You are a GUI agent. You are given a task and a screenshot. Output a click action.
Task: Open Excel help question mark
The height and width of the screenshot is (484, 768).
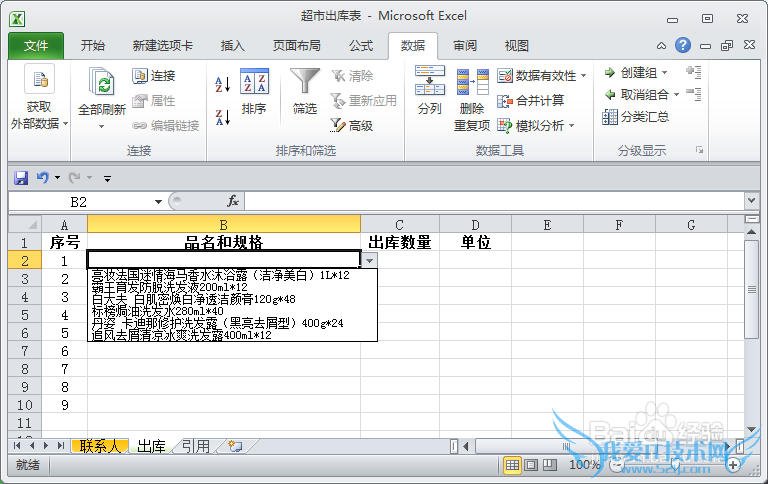pyautogui.click(x=683, y=46)
